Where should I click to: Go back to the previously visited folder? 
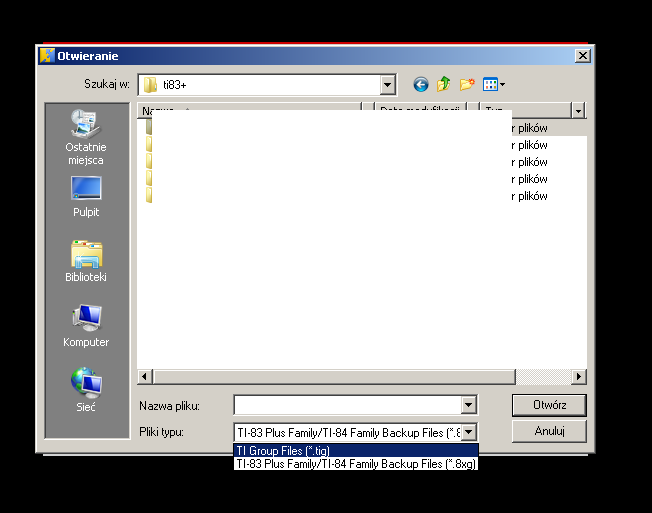(421, 85)
